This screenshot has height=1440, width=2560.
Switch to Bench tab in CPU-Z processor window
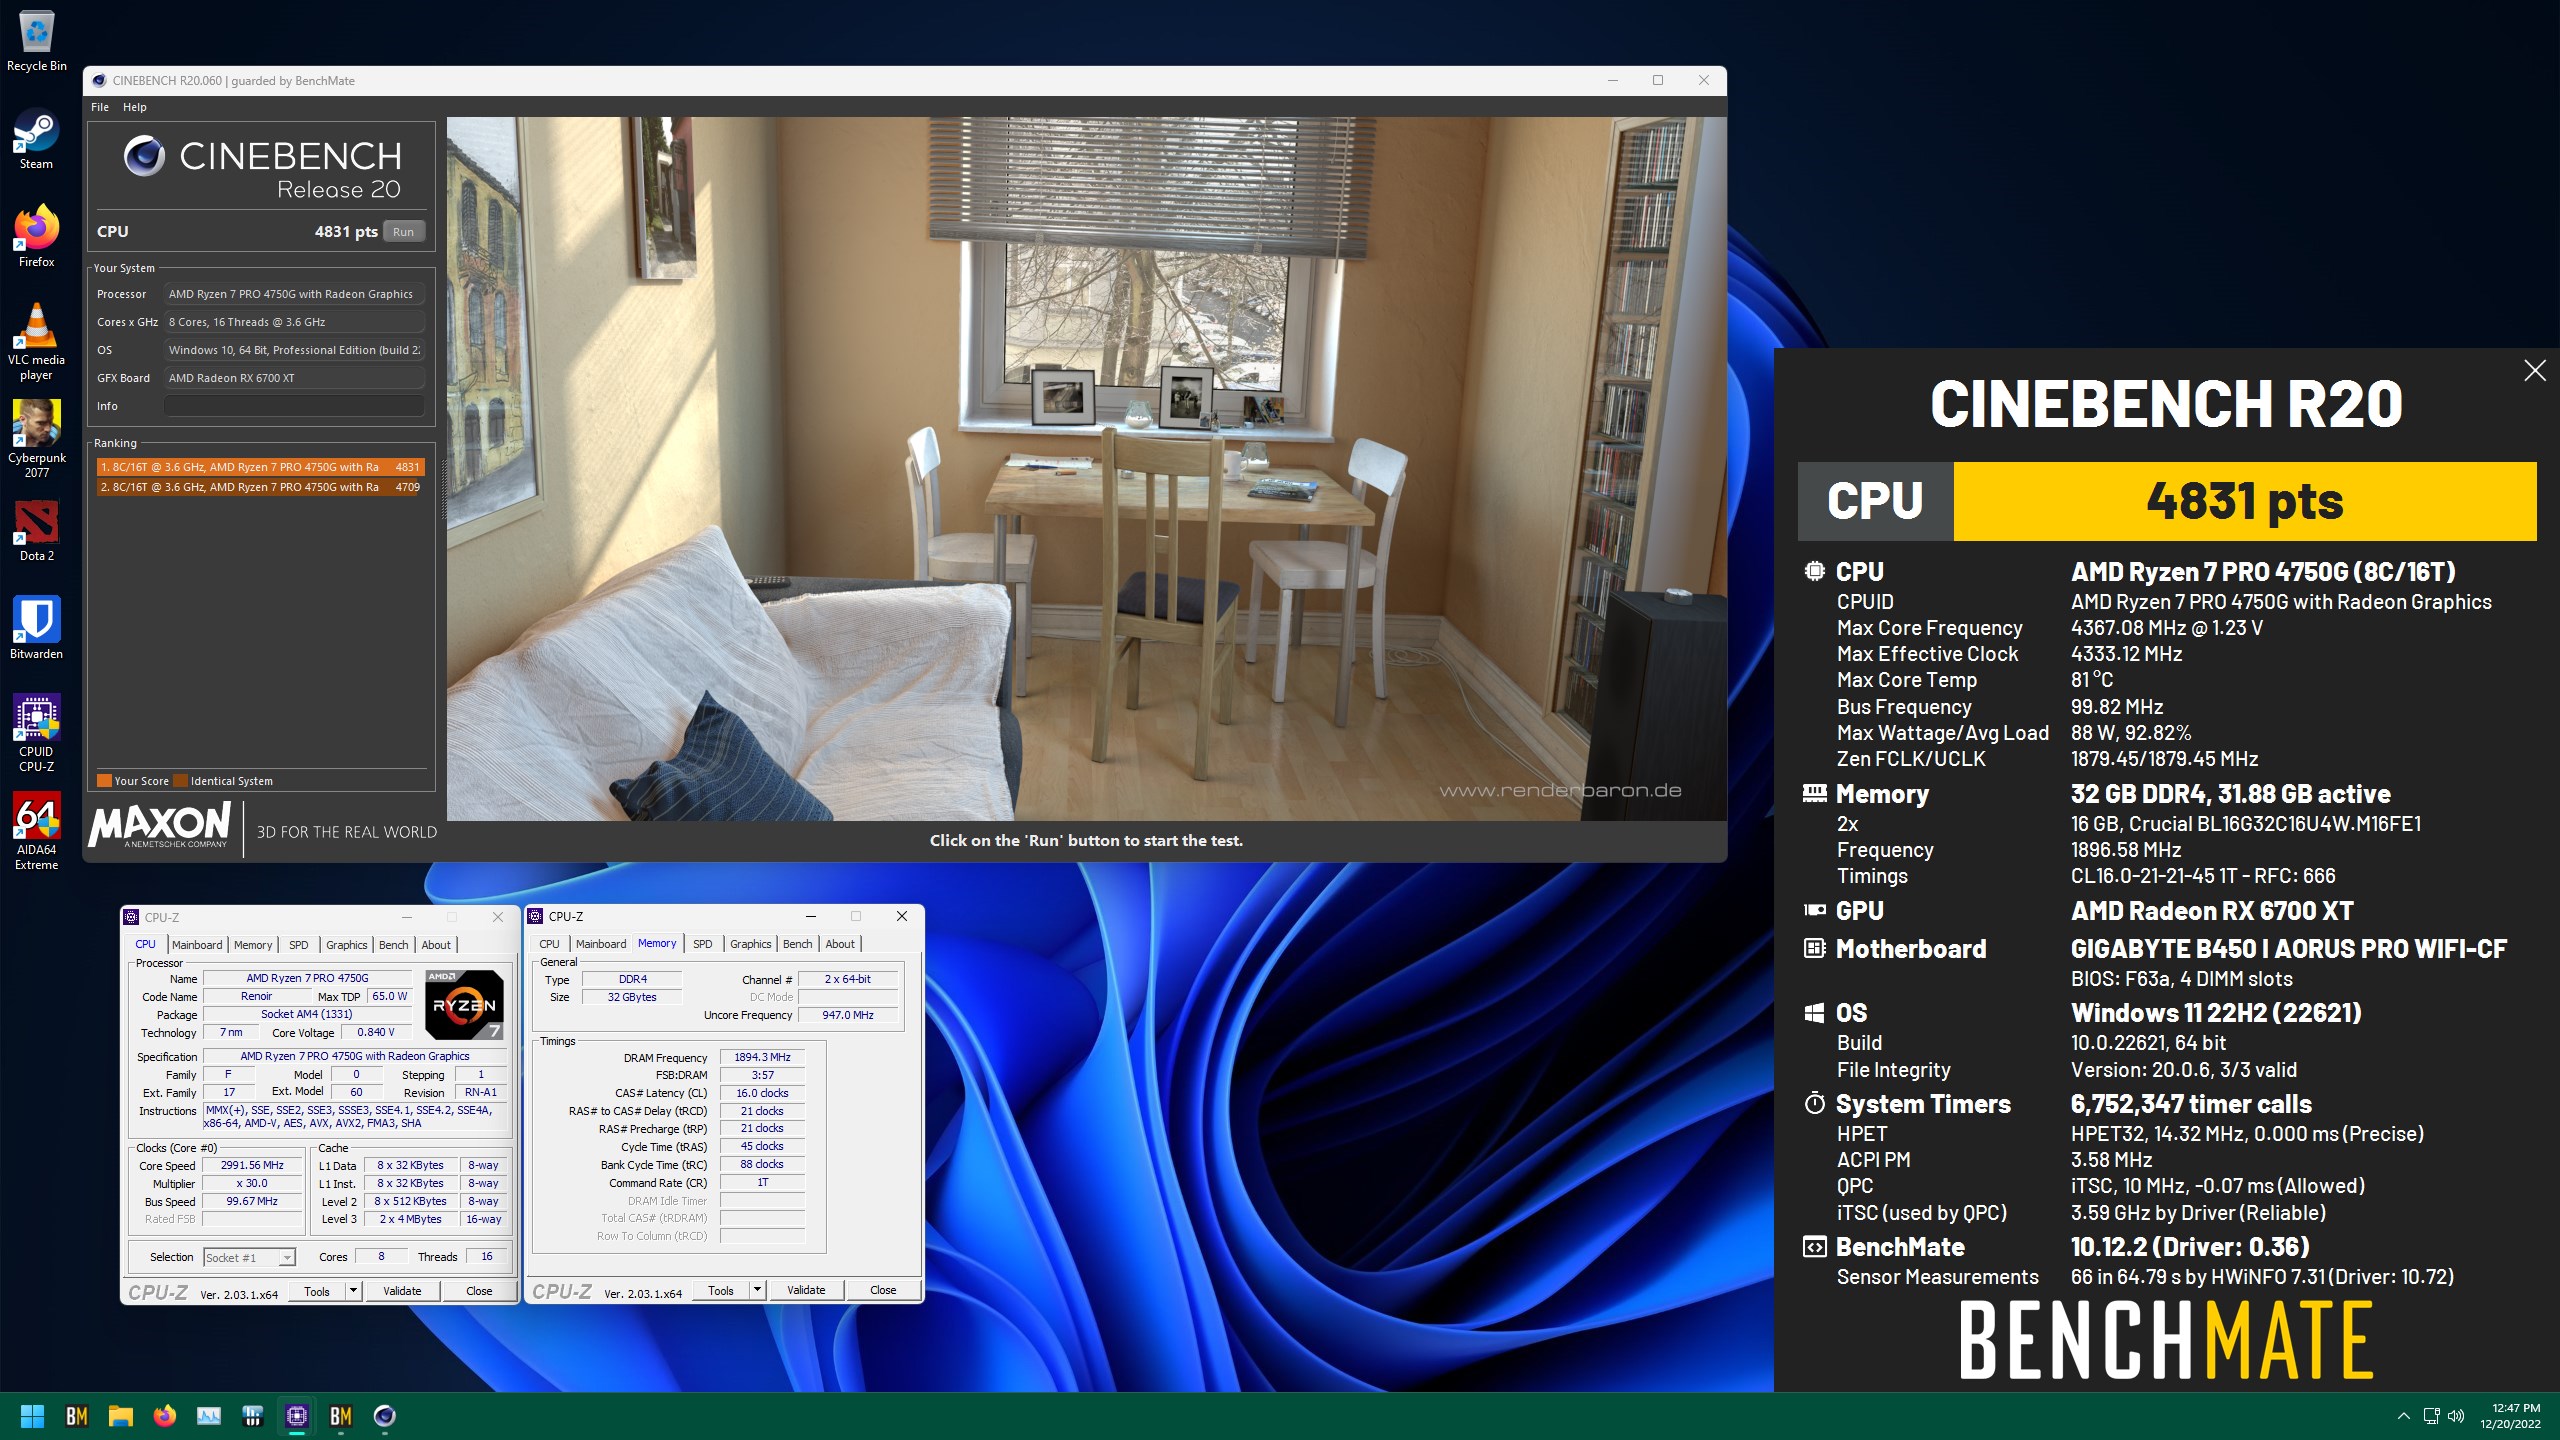tap(394, 945)
